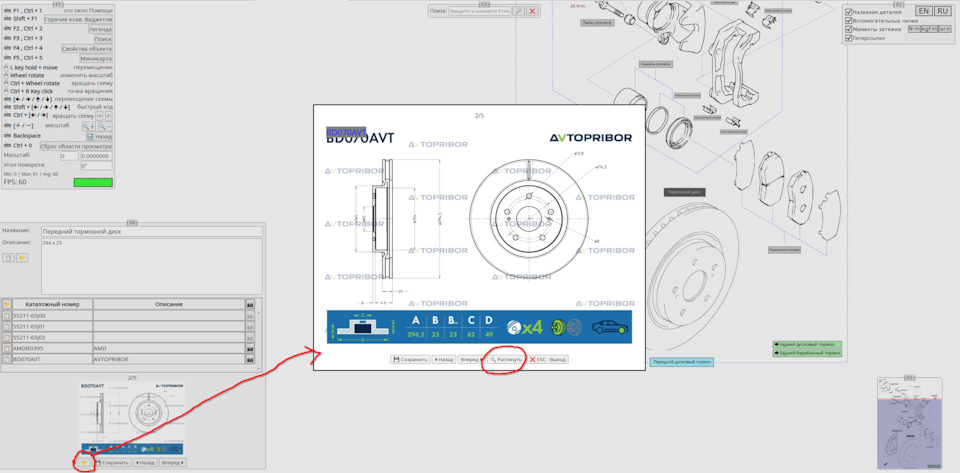Click the zoom out magnifier minus icon
960x473 pixels.
105,126
